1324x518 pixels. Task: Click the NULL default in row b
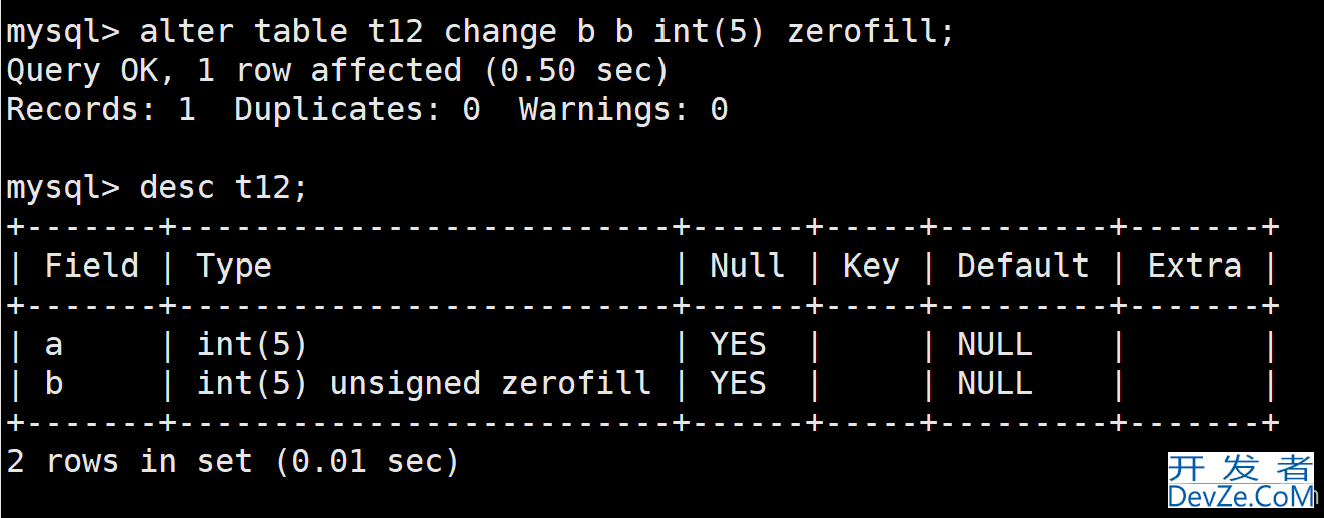click(994, 384)
